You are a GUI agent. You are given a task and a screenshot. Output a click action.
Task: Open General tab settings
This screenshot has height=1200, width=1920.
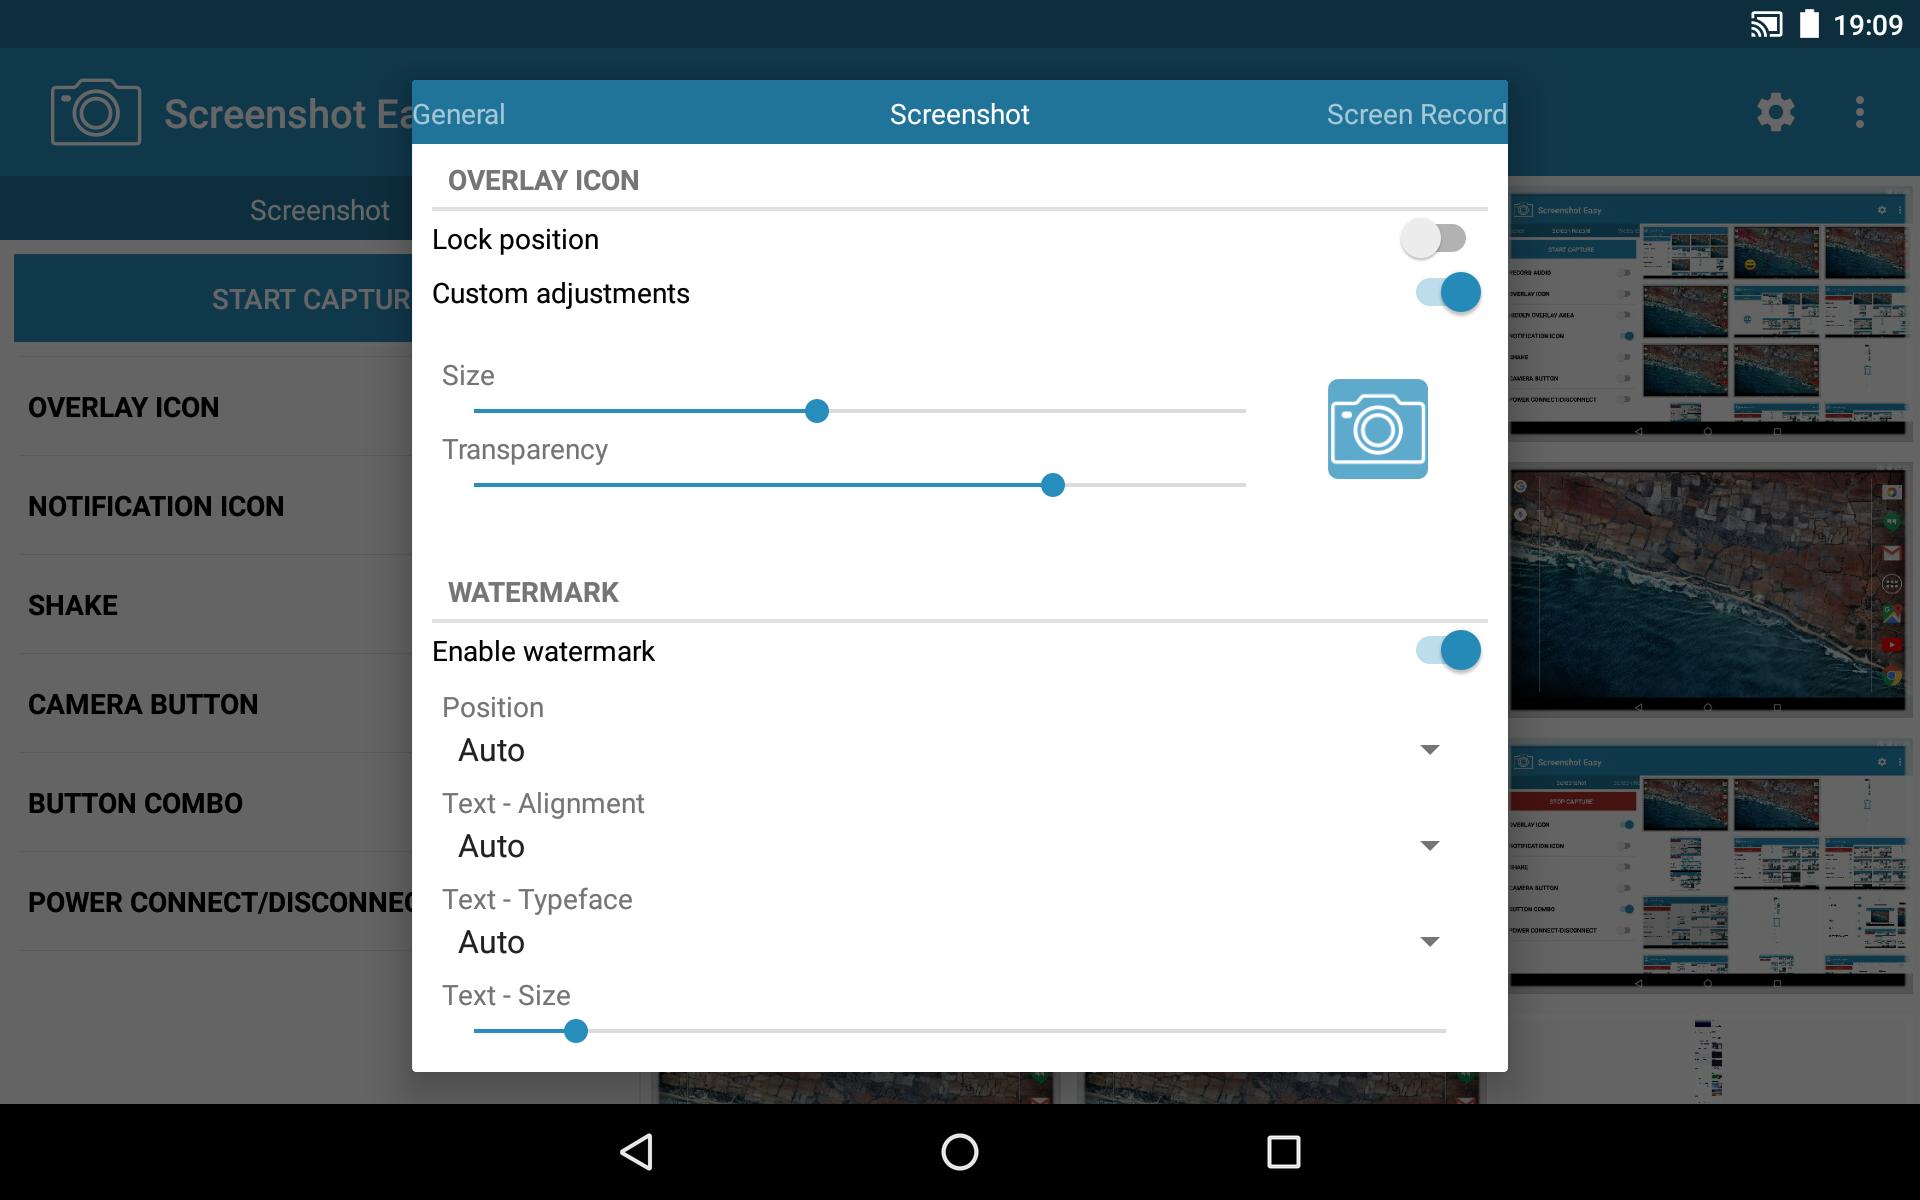click(458, 113)
